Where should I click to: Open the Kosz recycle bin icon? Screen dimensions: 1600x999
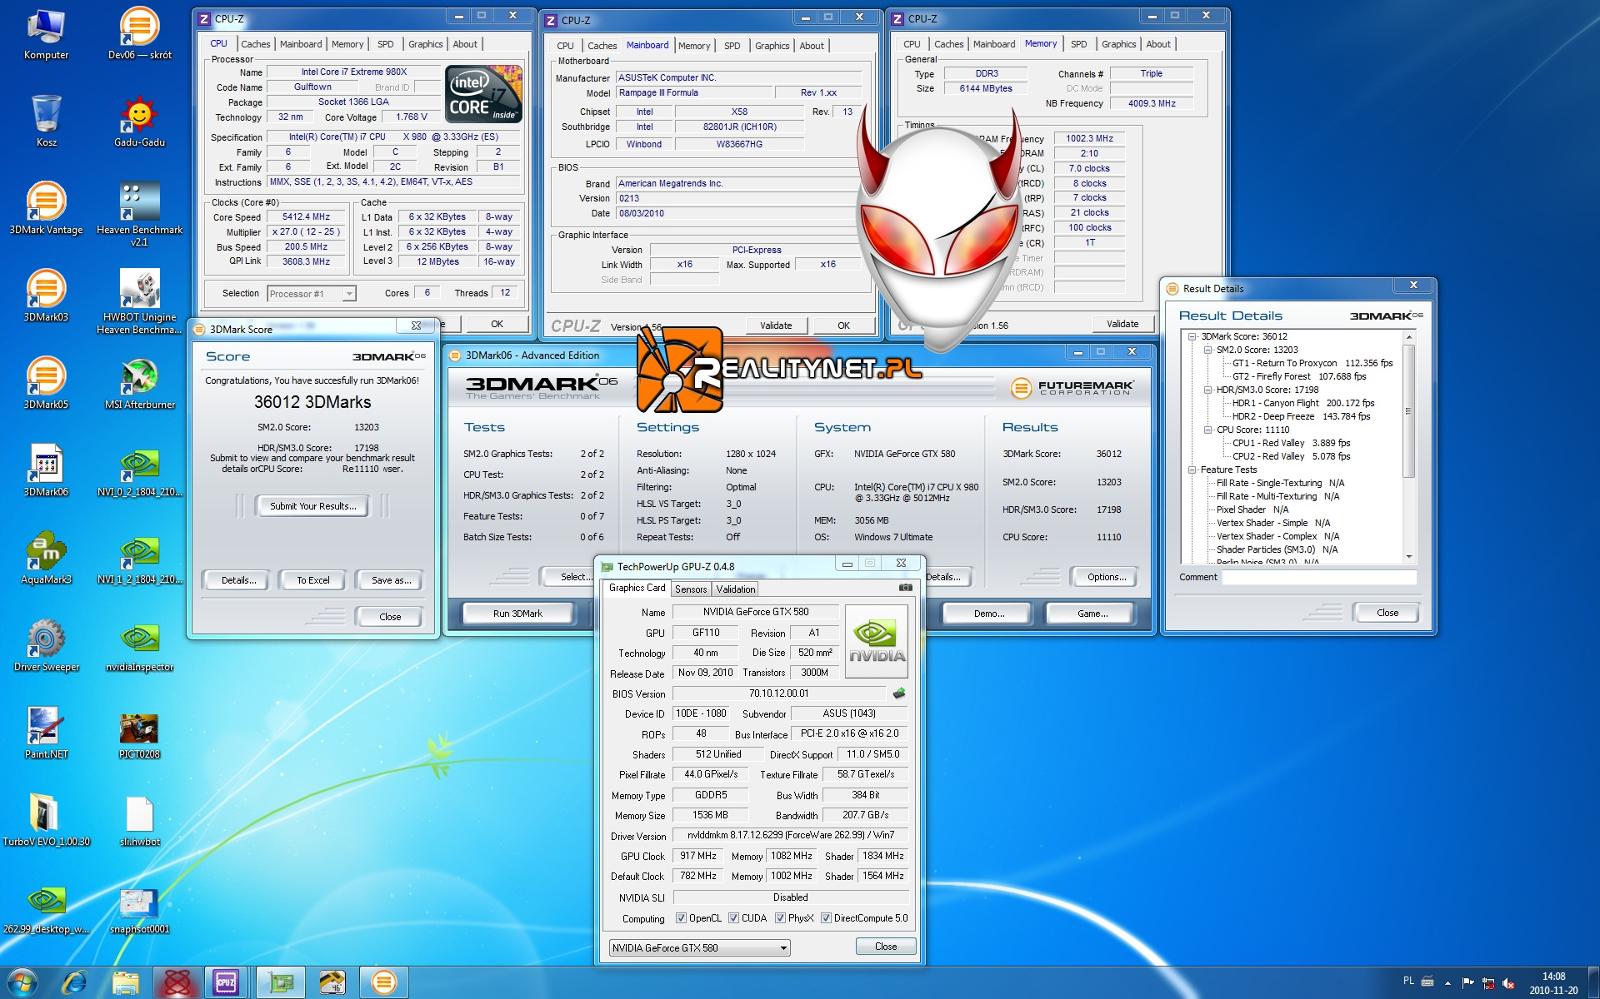point(46,121)
